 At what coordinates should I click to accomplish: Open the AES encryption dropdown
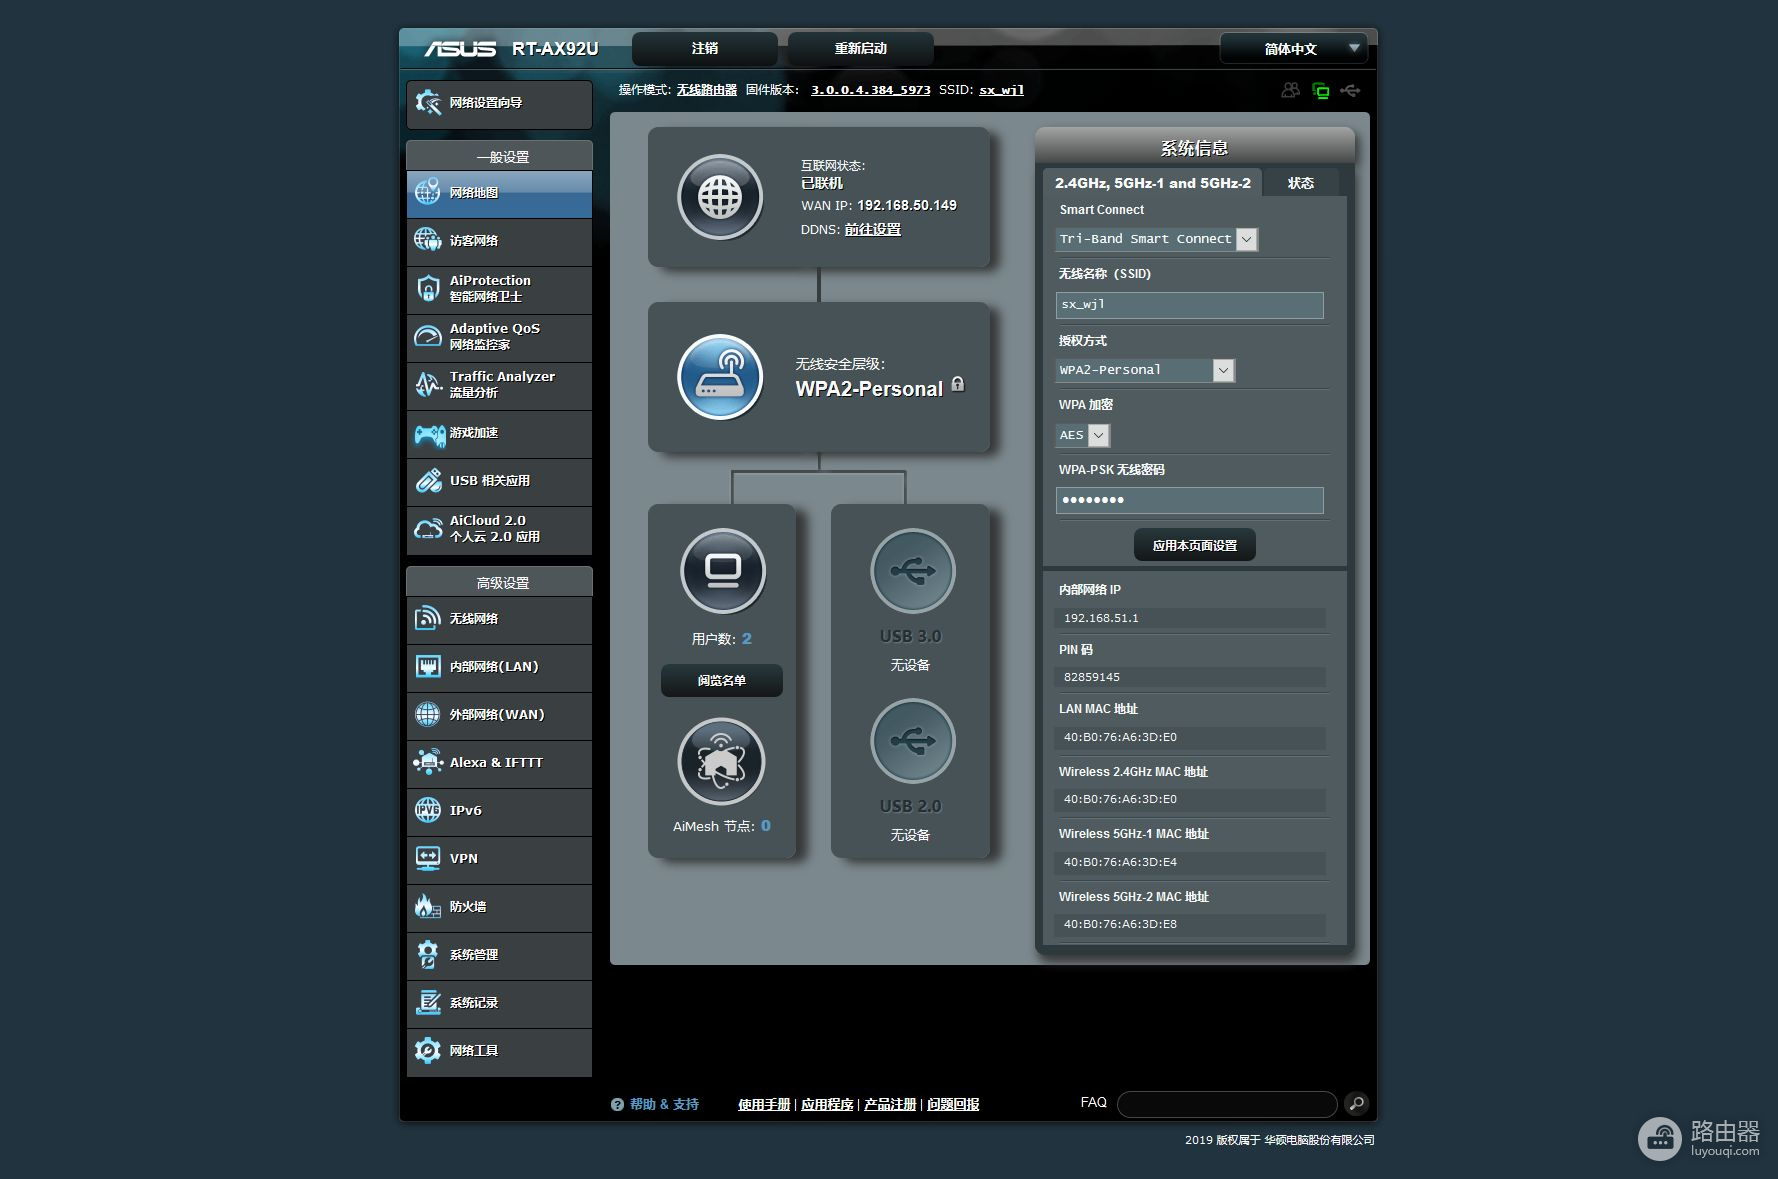[1098, 435]
